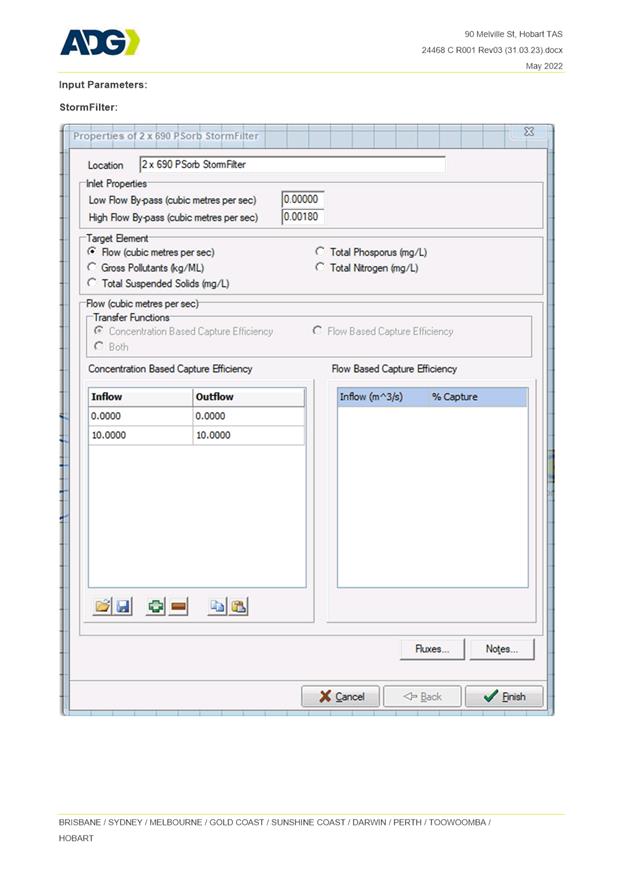622x879 pixels.
Task: Confirm settings with the Finish button
Action: coord(504,696)
